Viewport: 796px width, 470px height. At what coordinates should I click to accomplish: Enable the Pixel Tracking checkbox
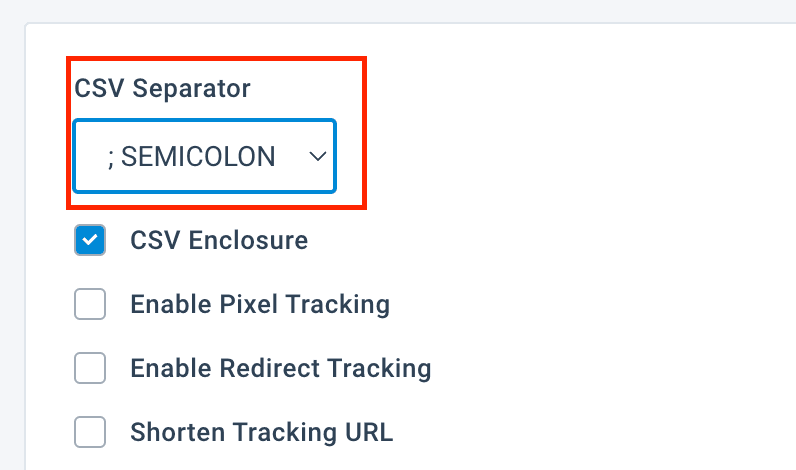tap(90, 304)
